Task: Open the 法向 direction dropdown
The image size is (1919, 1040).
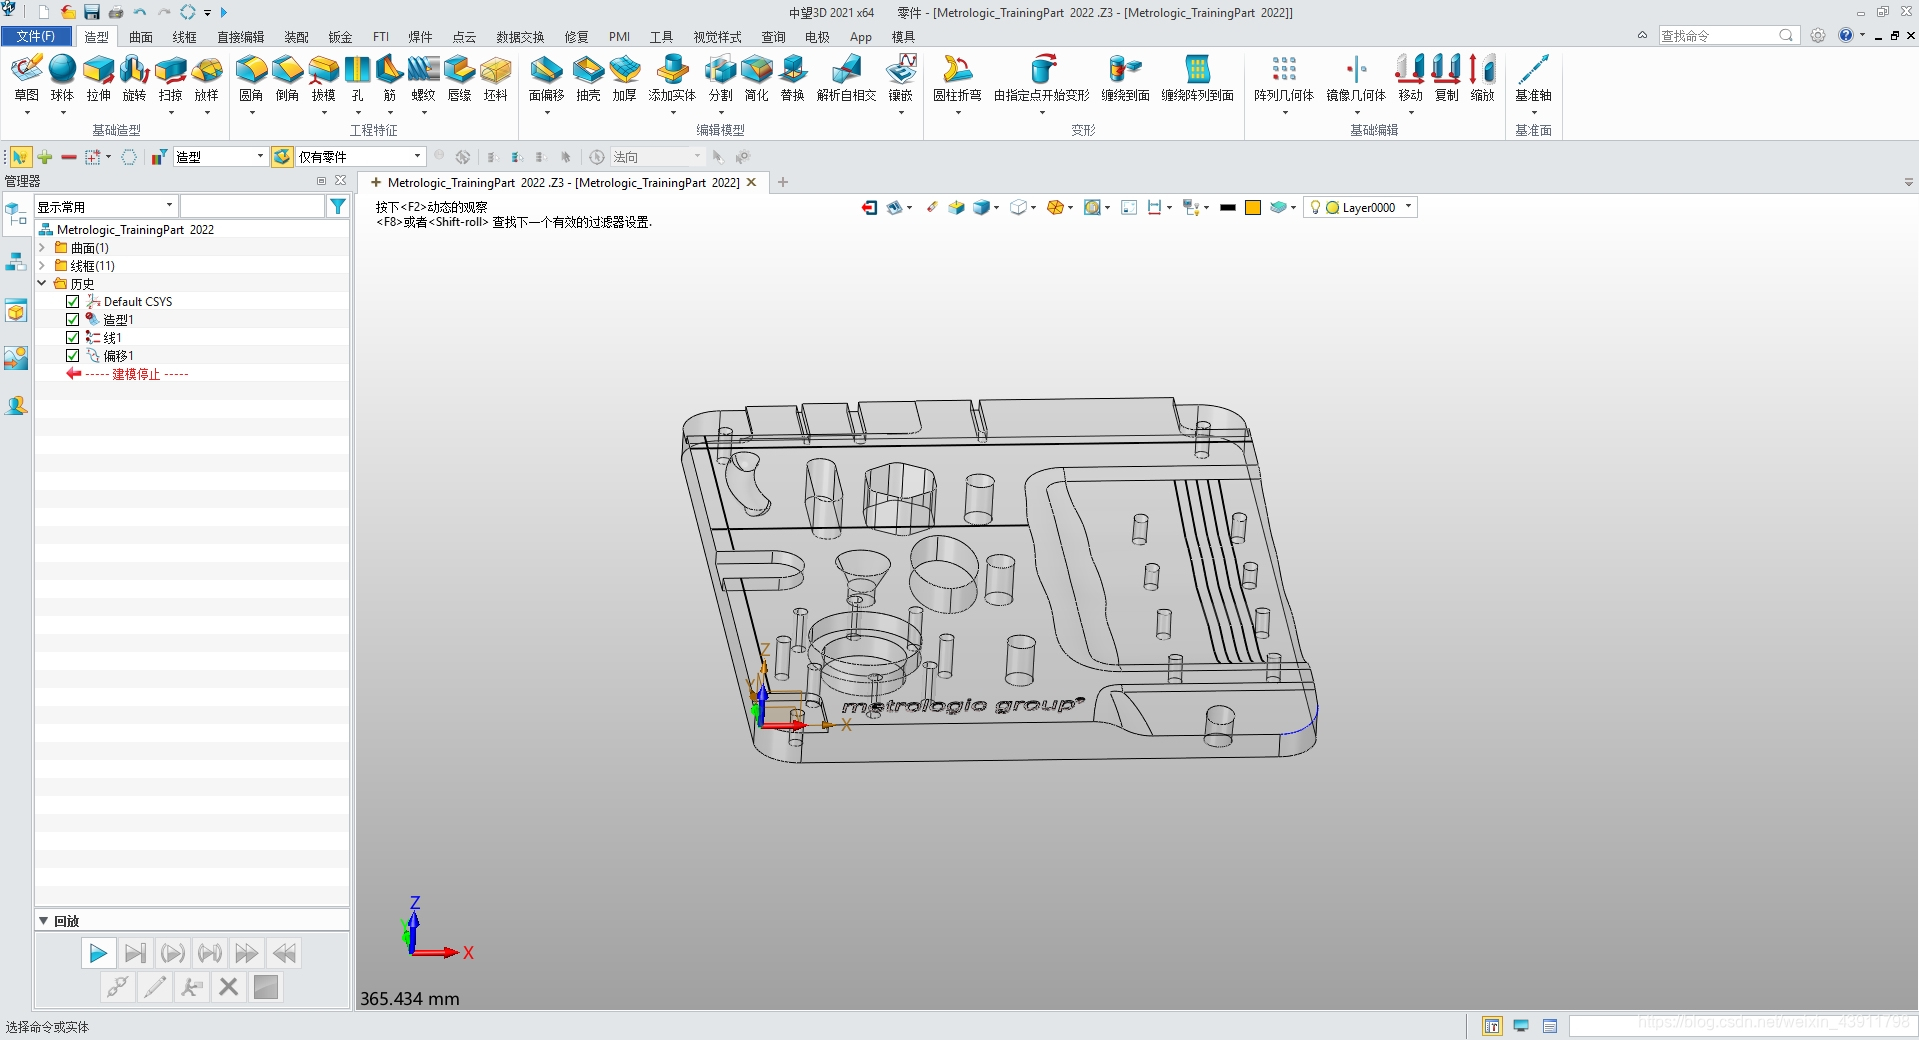Action: pos(657,156)
